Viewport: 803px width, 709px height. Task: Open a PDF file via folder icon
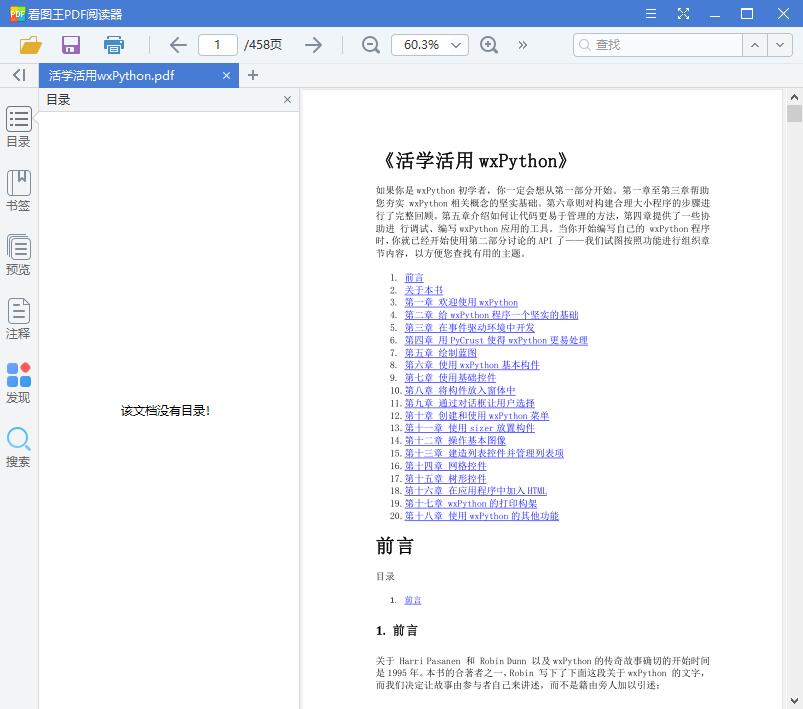tap(30, 45)
